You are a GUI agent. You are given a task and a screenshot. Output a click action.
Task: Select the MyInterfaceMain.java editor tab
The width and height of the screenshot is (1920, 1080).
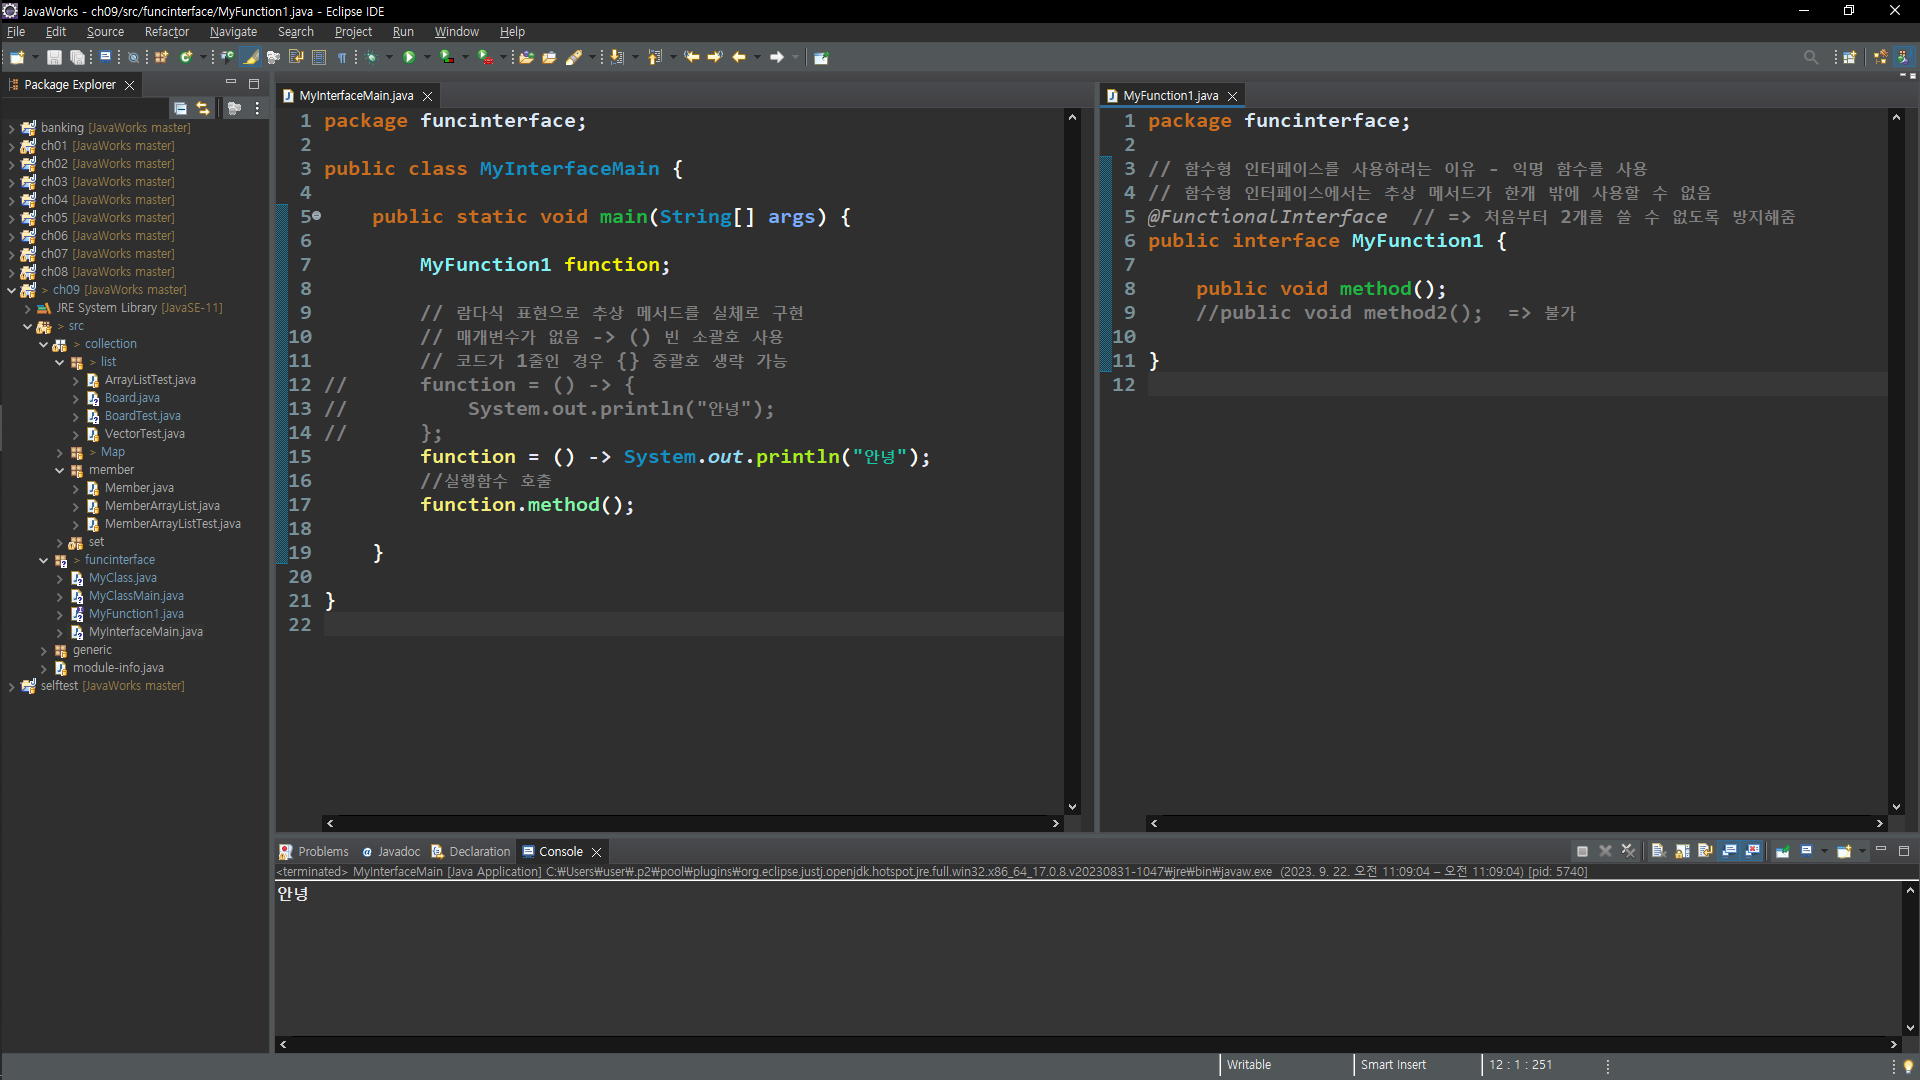355,96
